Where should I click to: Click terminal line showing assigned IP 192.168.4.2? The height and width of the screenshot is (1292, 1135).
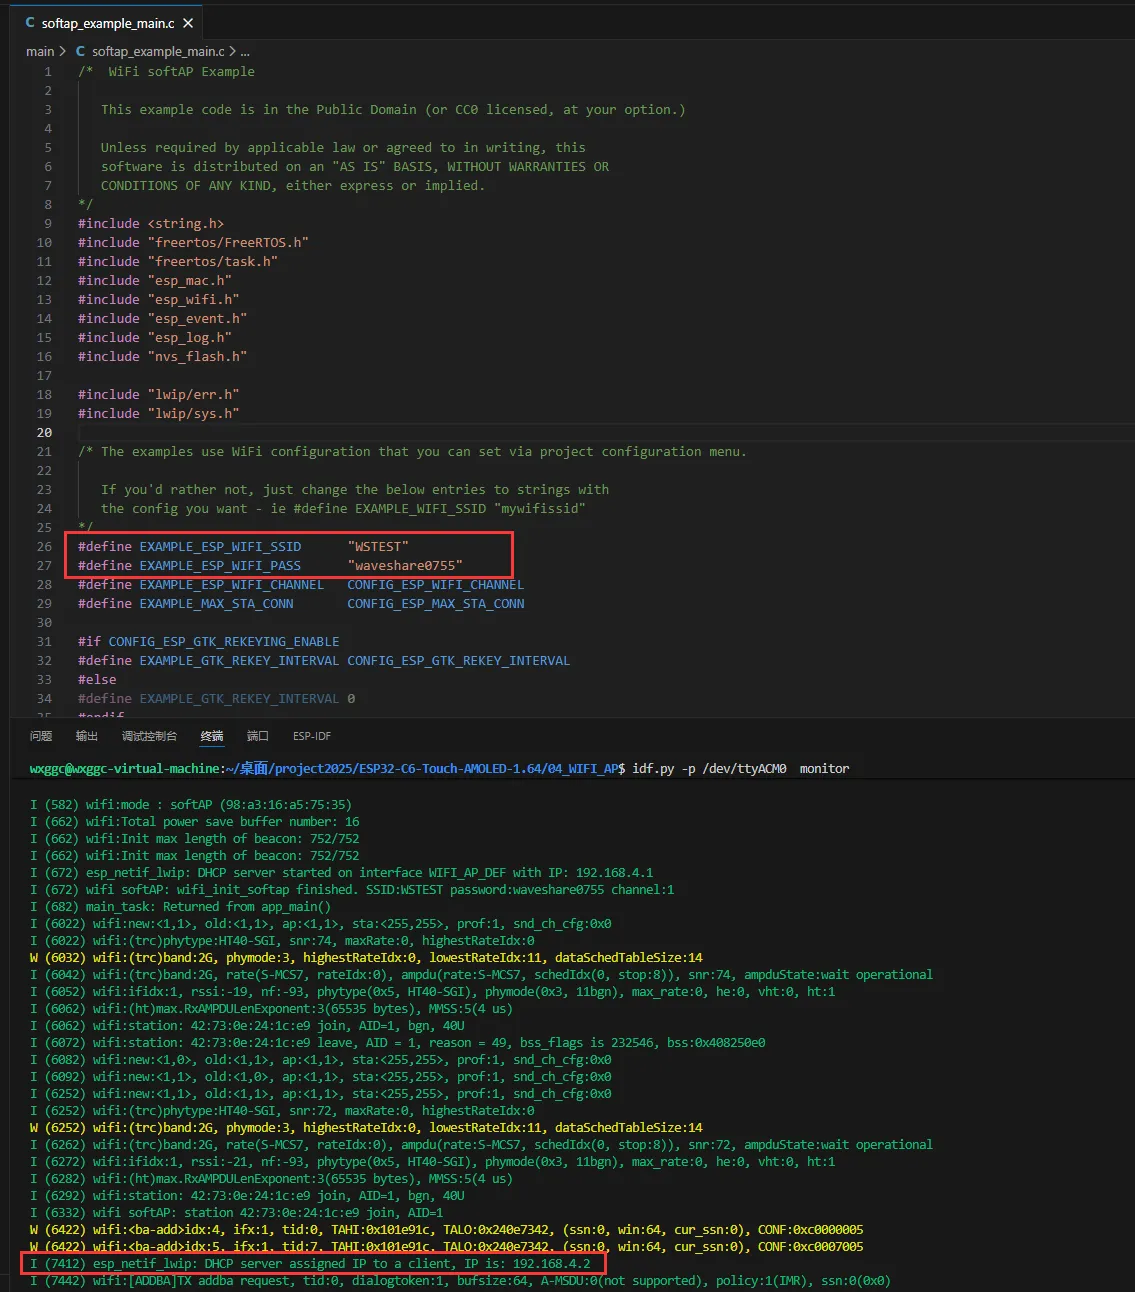coord(310,1264)
